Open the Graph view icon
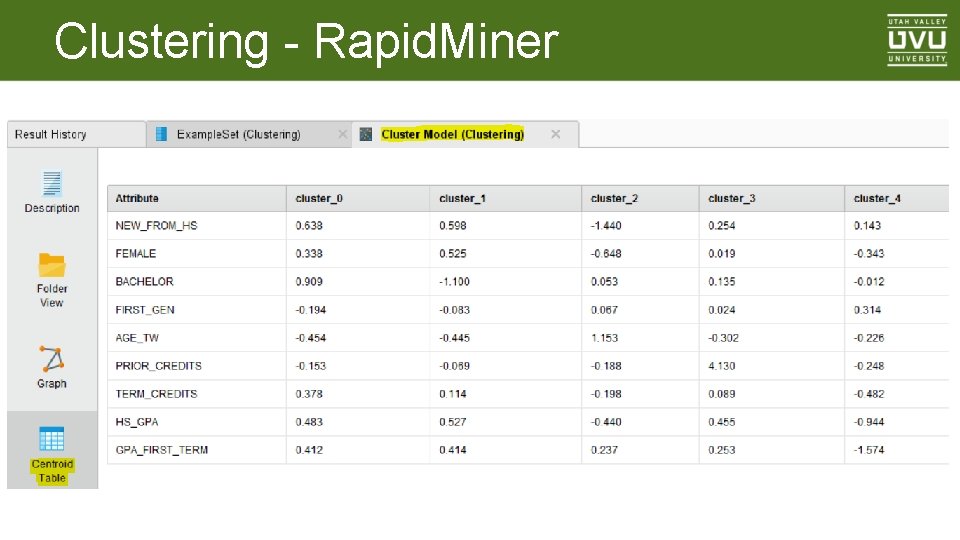 click(x=51, y=359)
